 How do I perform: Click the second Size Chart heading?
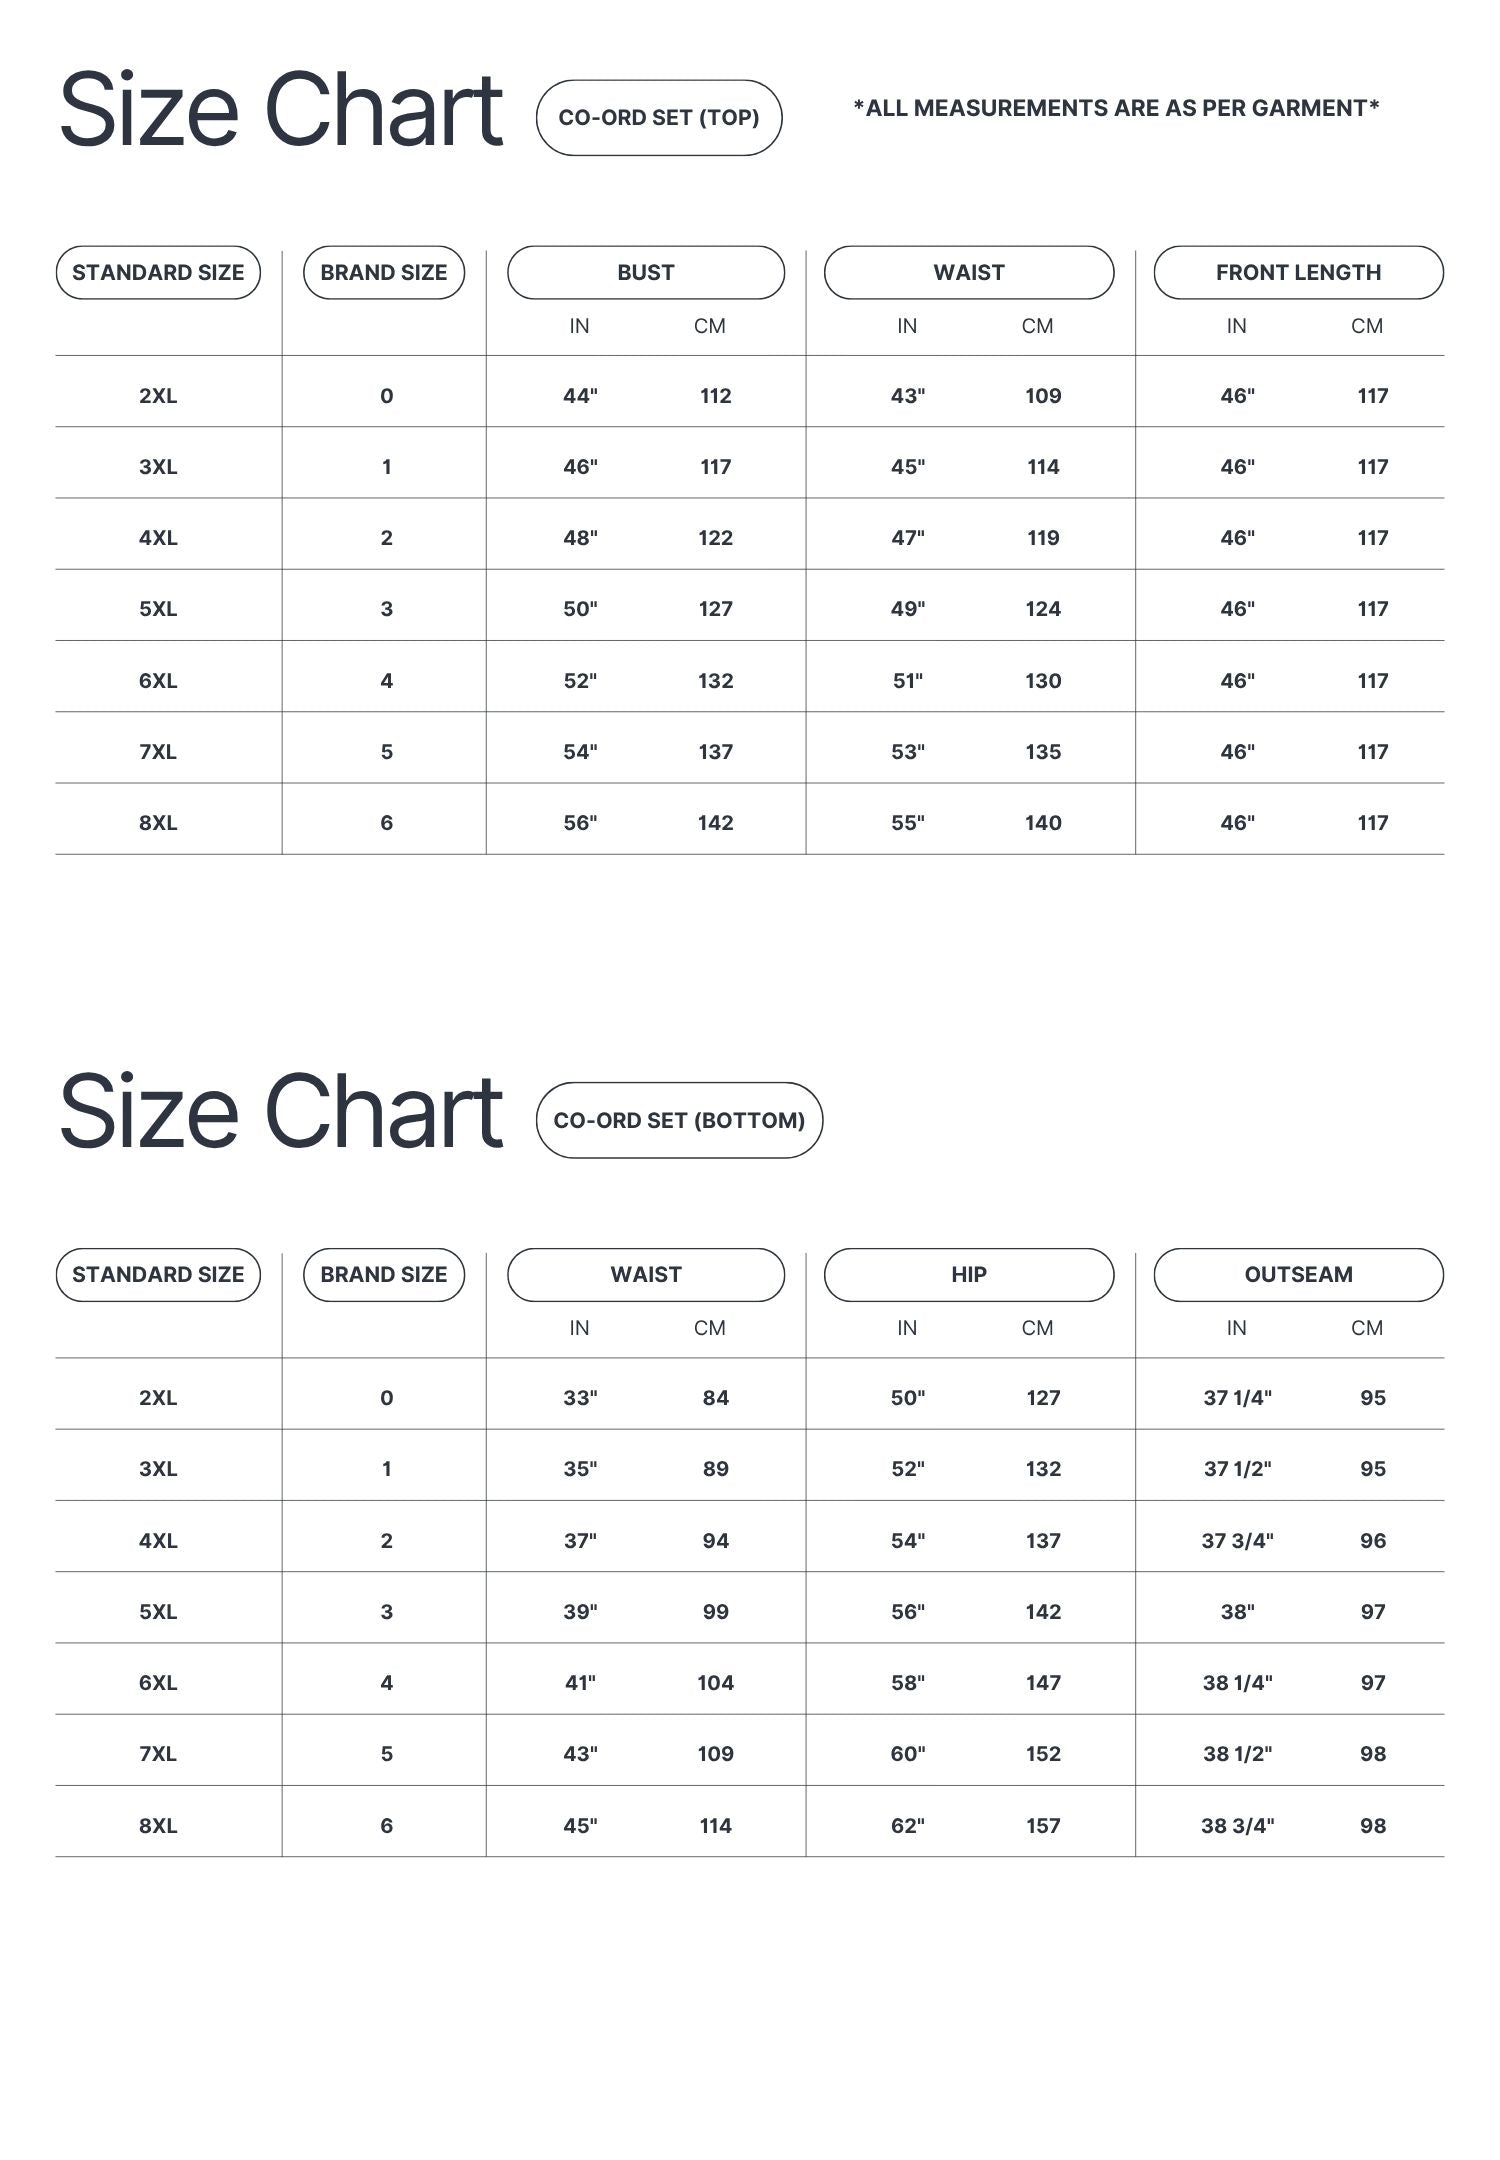(281, 1112)
